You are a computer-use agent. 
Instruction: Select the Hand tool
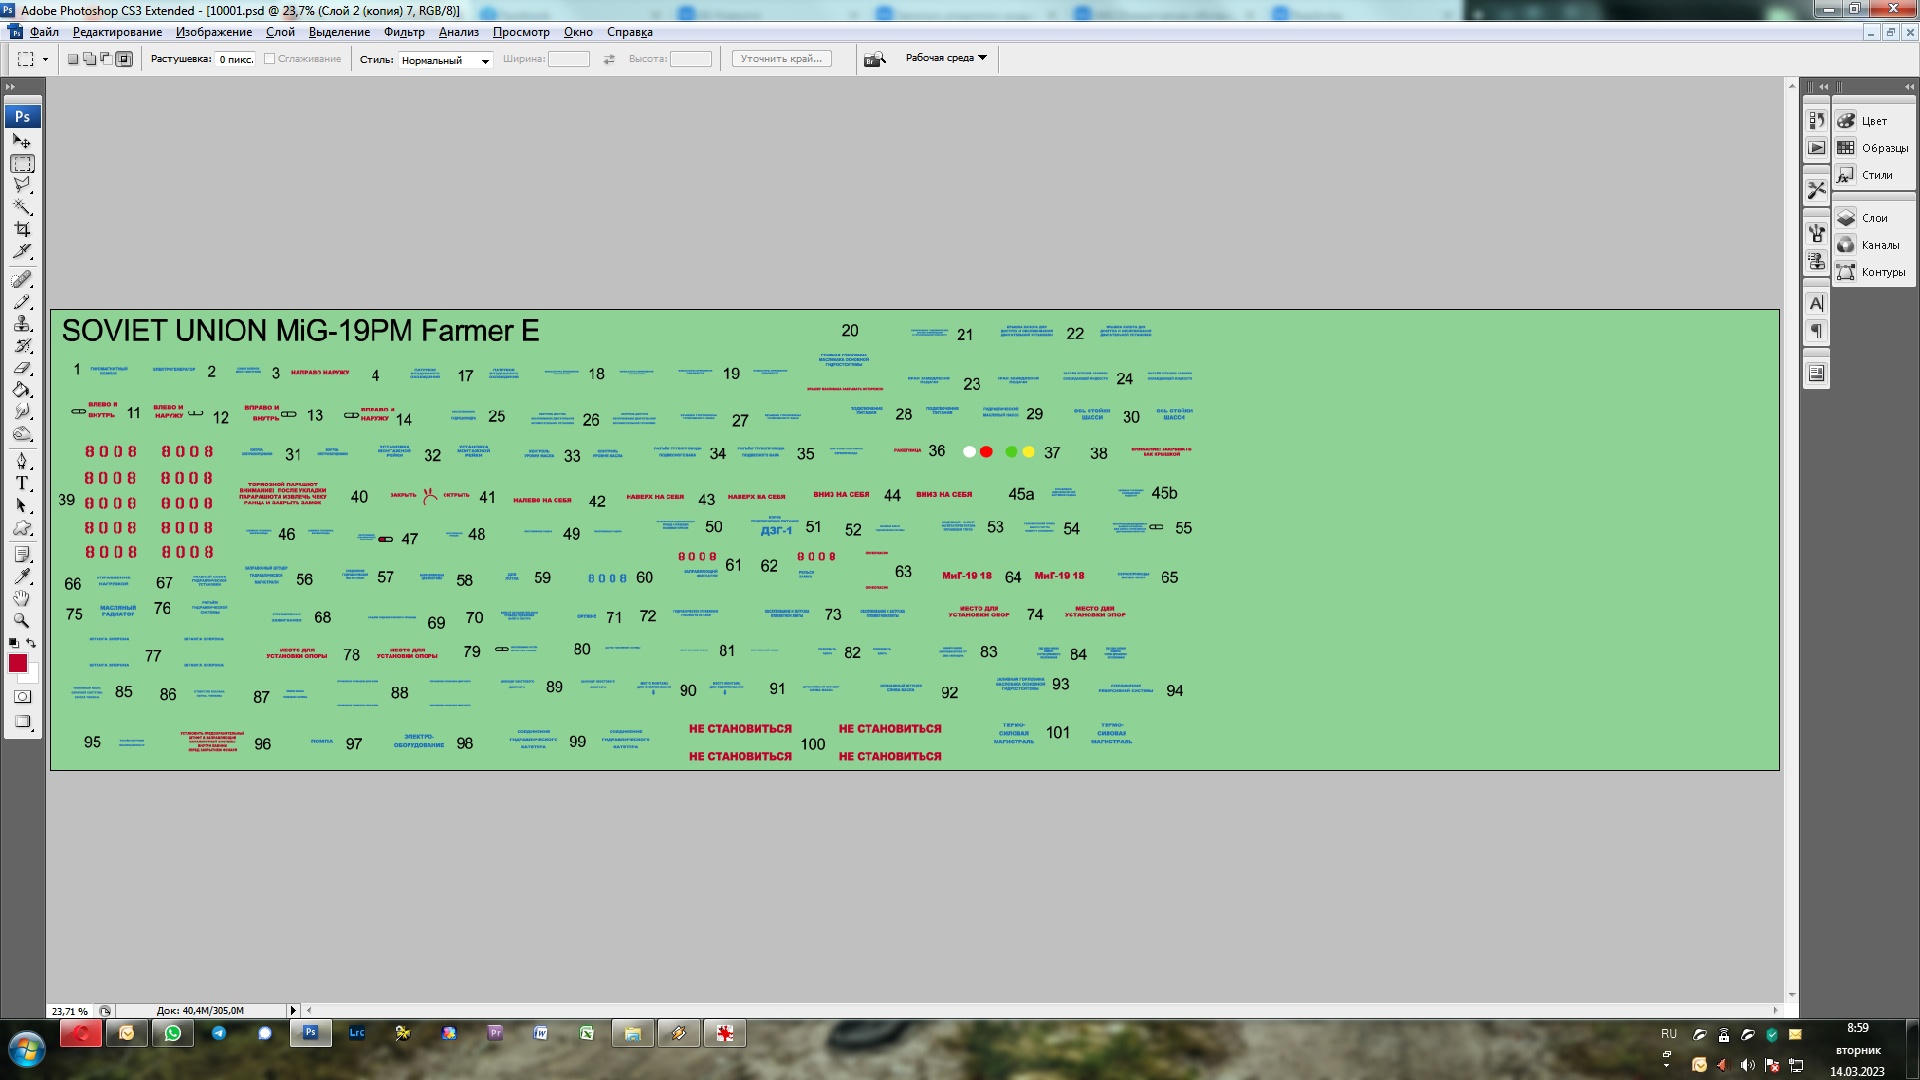(x=22, y=599)
